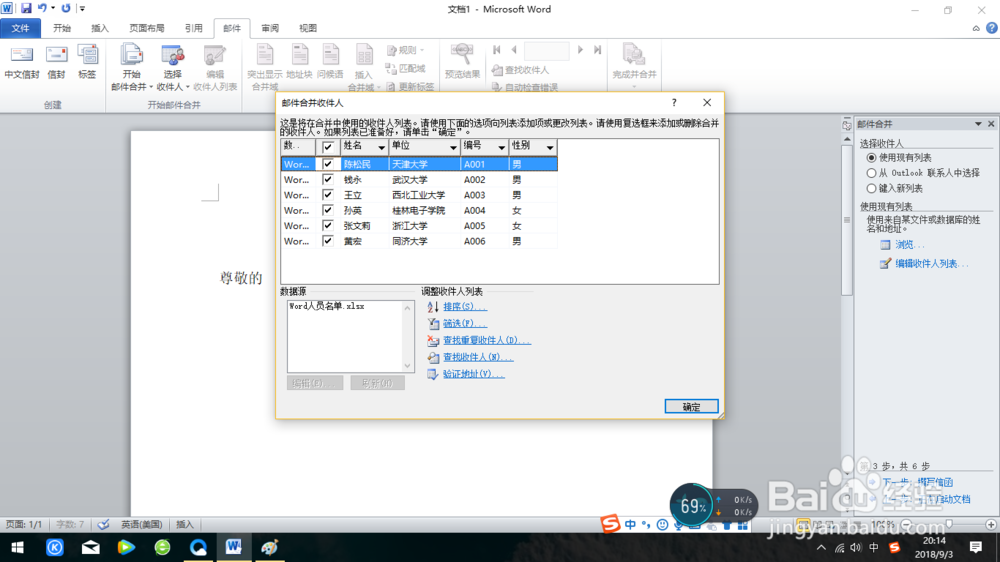Open Windows Start menu

(17, 547)
